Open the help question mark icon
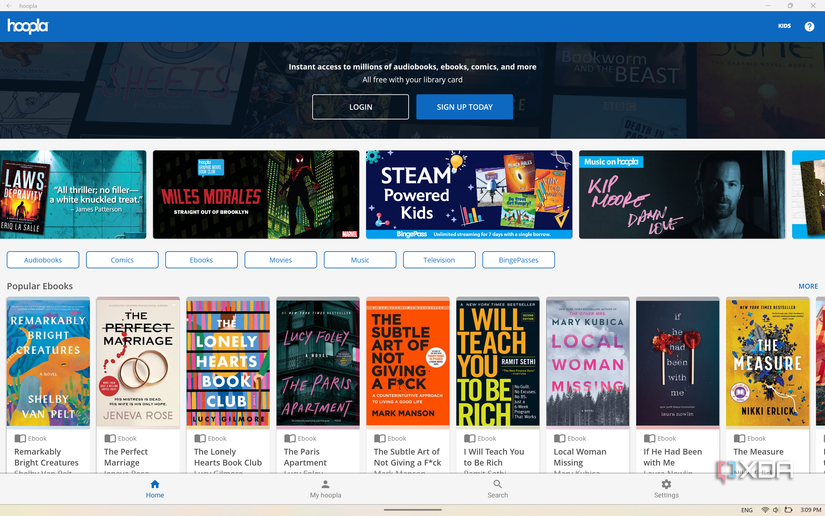825x516 pixels. pyautogui.click(x=809, y=26)
